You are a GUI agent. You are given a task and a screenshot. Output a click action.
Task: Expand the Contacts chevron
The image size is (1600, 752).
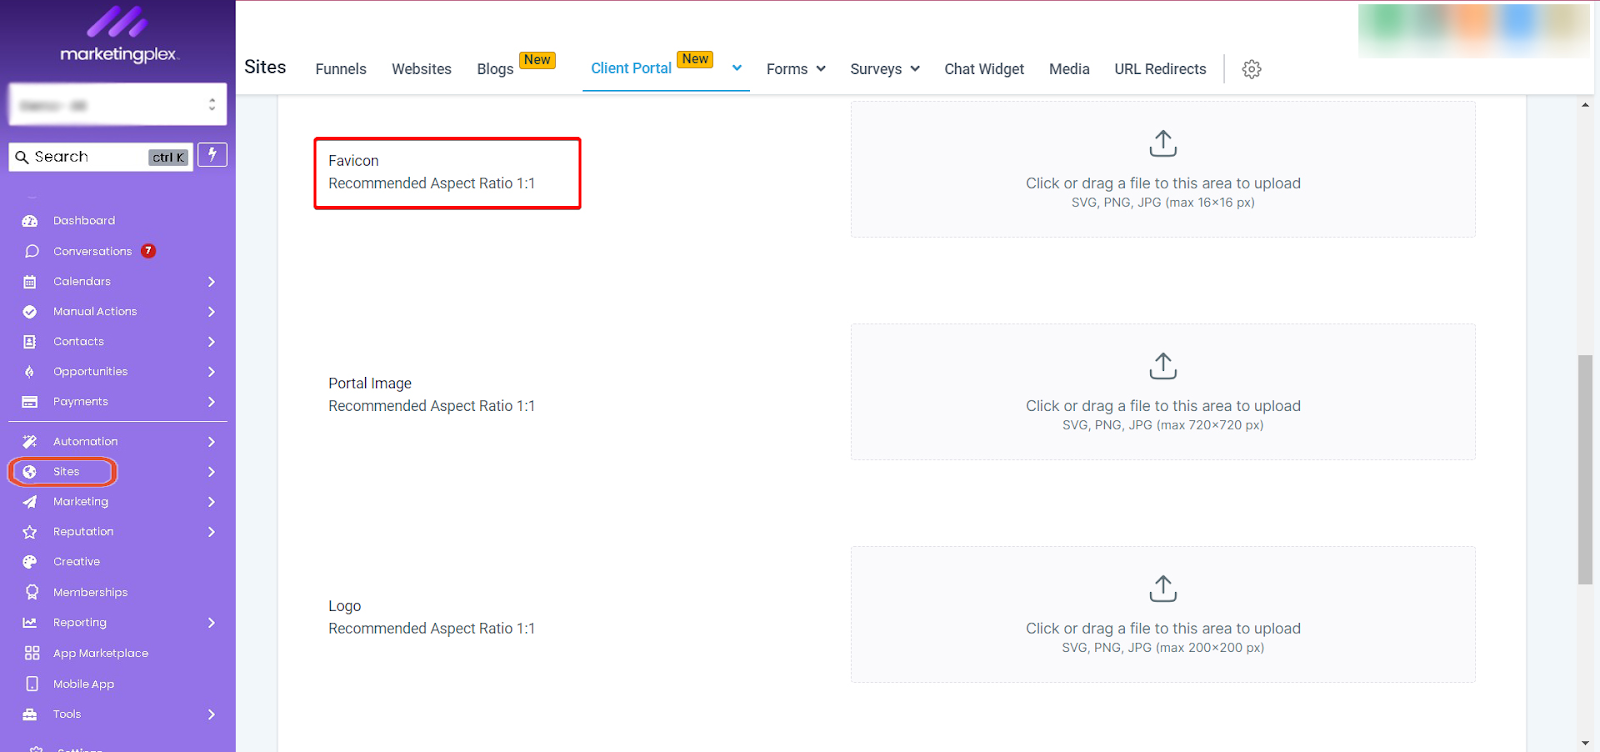(x=211, y=342)
